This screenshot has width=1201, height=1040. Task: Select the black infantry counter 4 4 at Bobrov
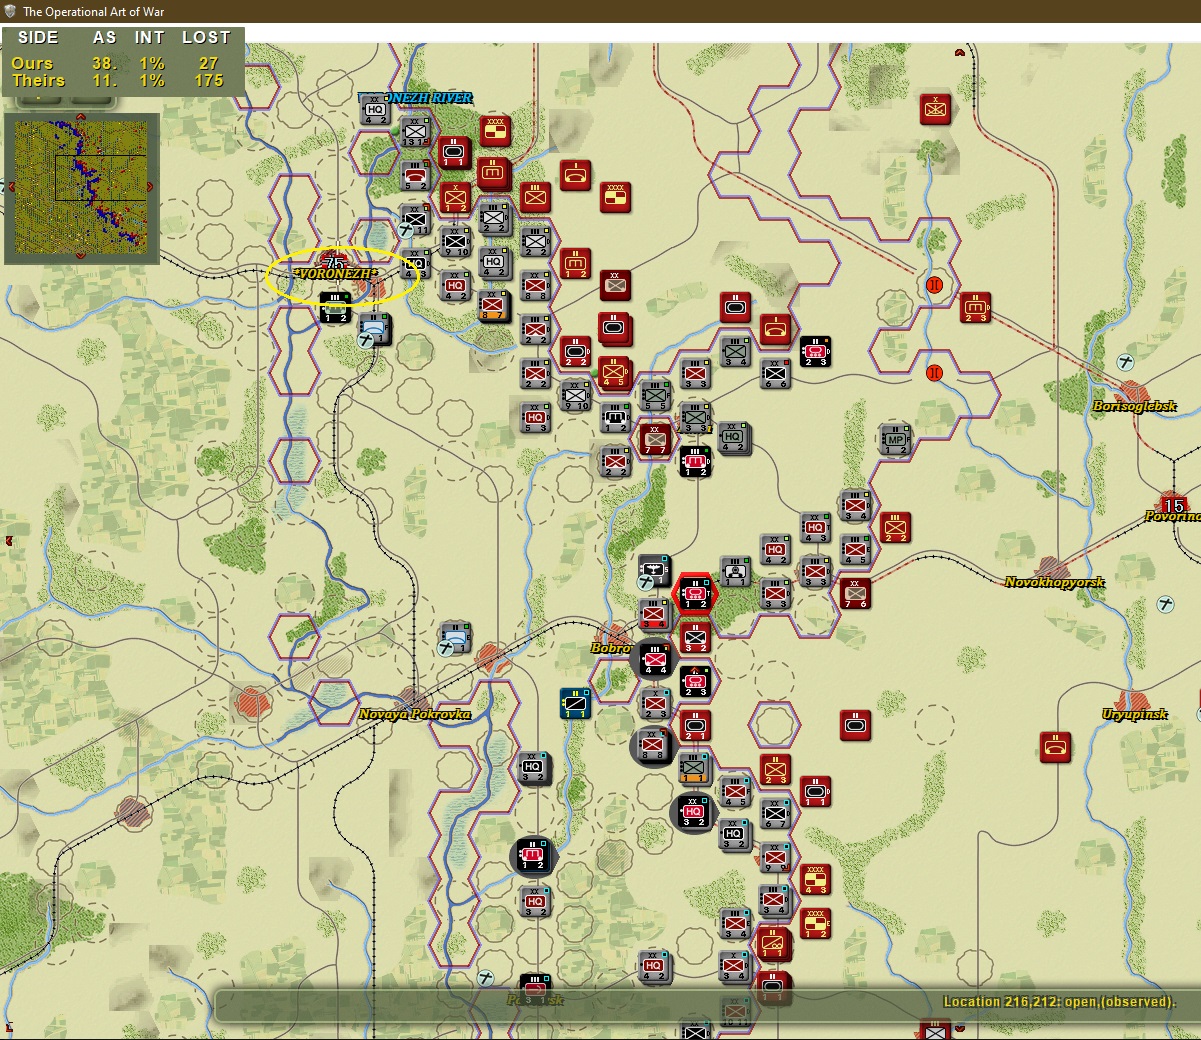(655, 658)
